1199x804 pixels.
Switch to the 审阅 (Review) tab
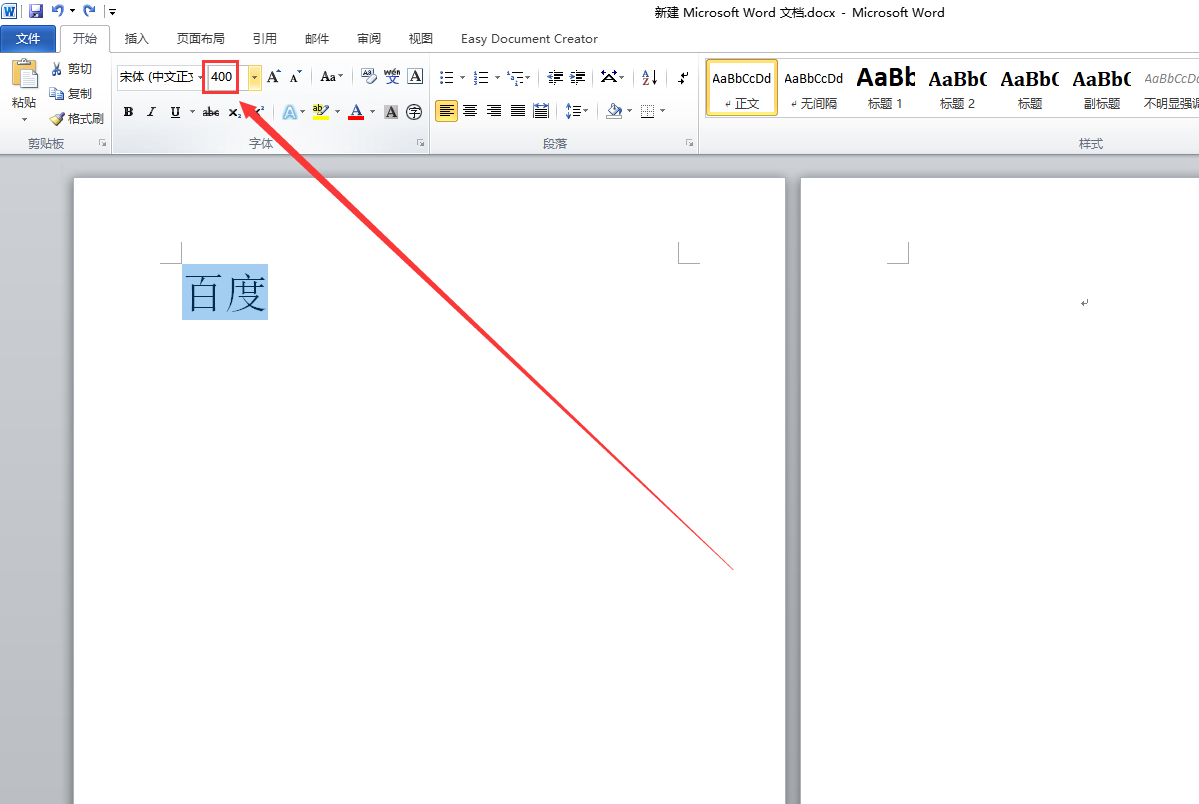[369, 38]
